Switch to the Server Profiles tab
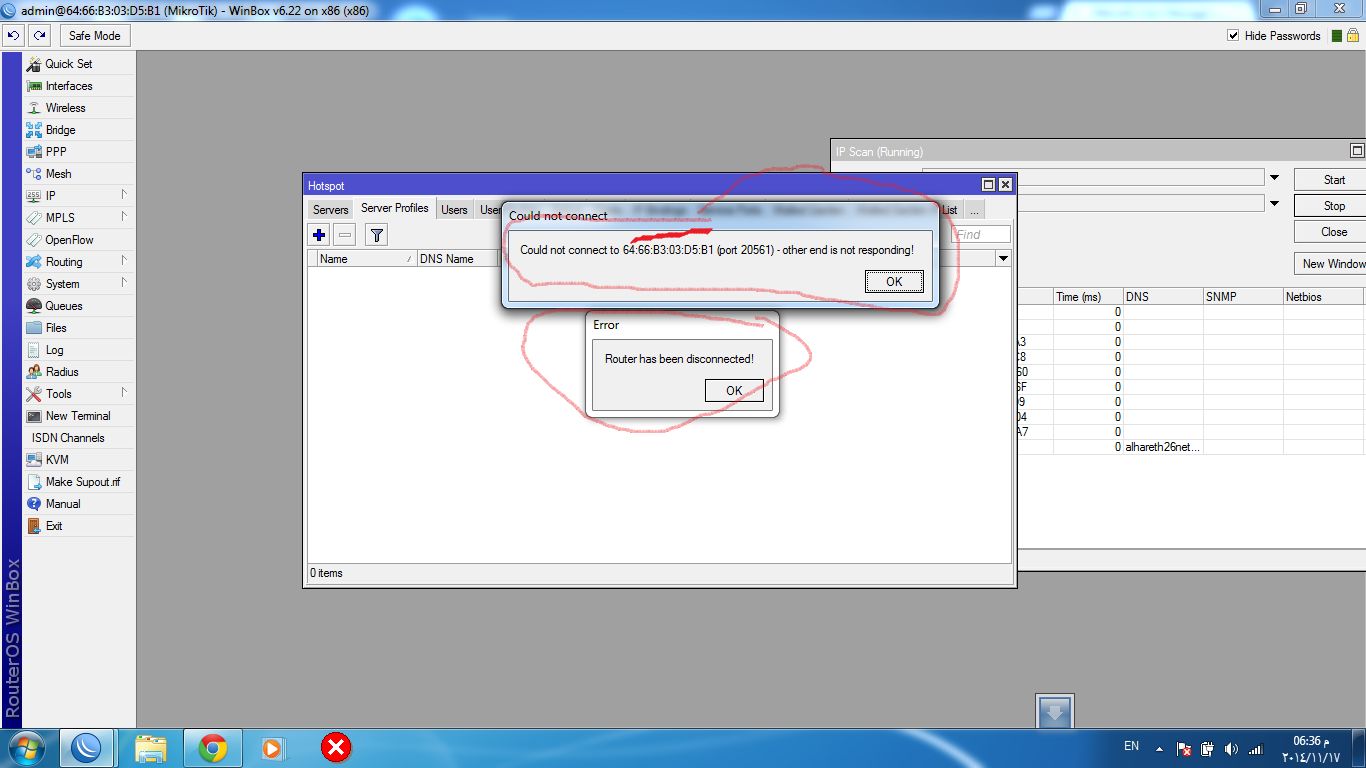Viewport: 1366px width, 768px height. pyautogui.click(x=395, y=208)
